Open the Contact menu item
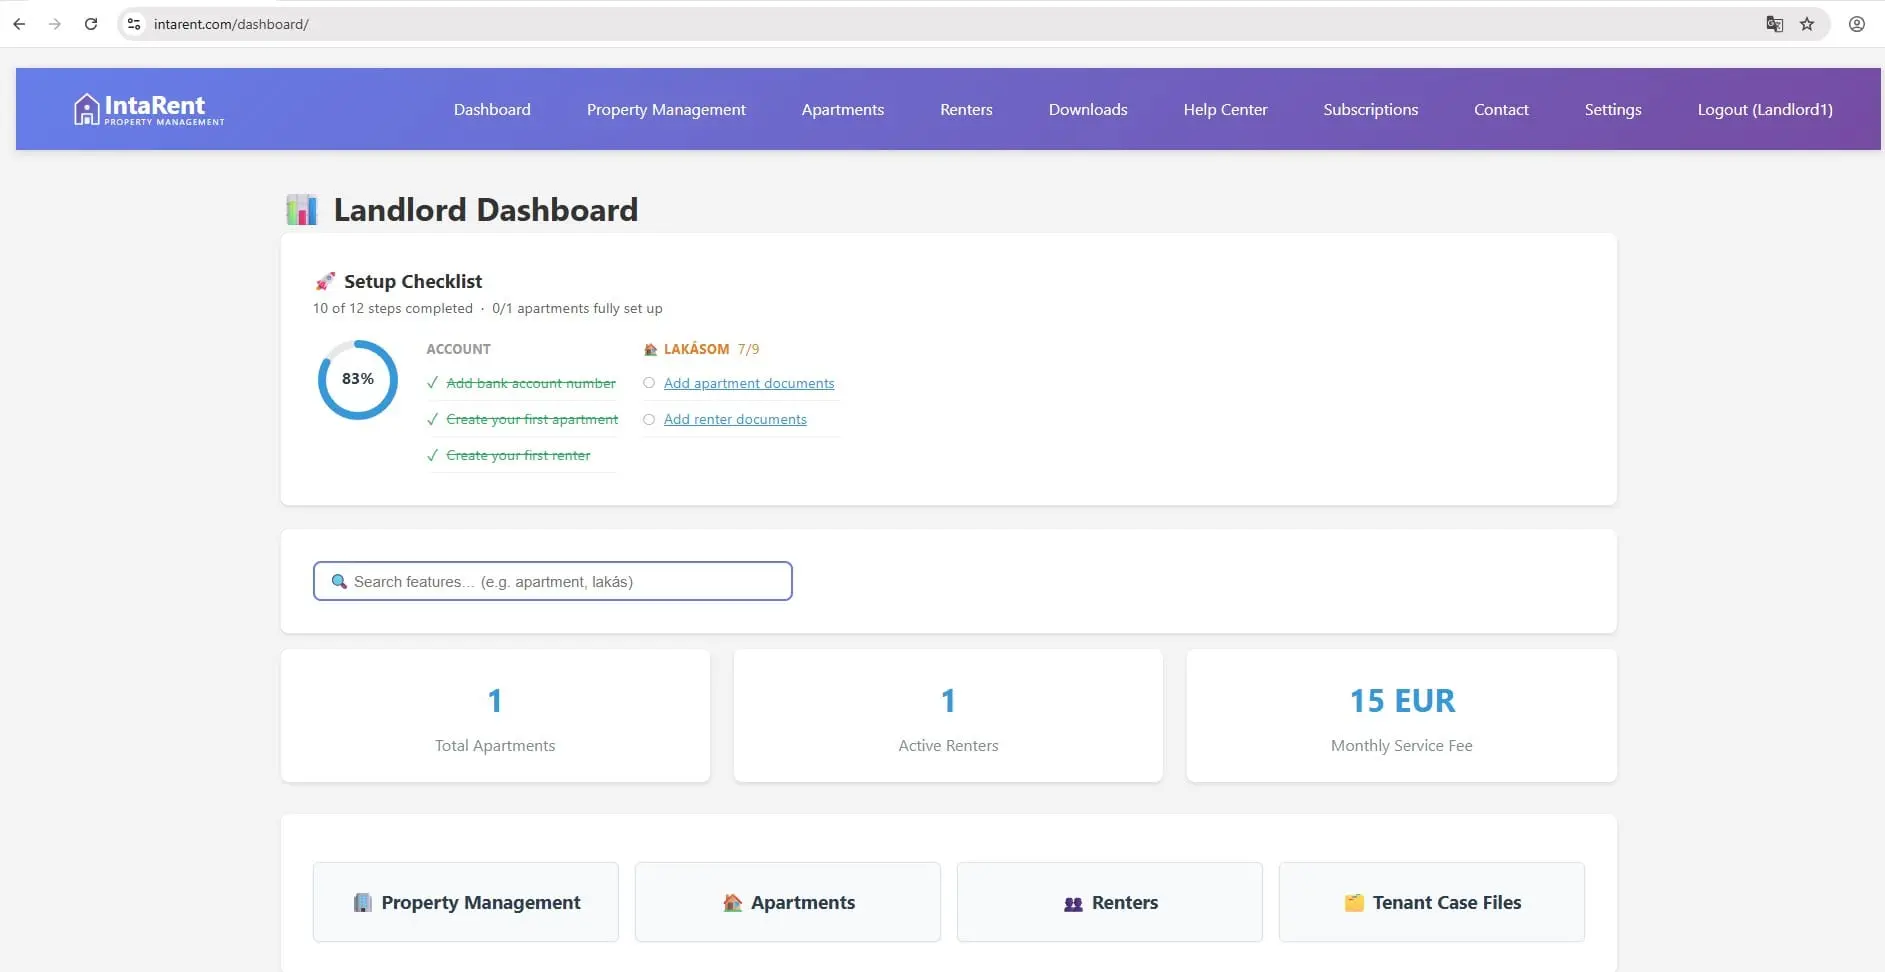The height and width of the screenshot is (972, 1885). click(1501, 109)
